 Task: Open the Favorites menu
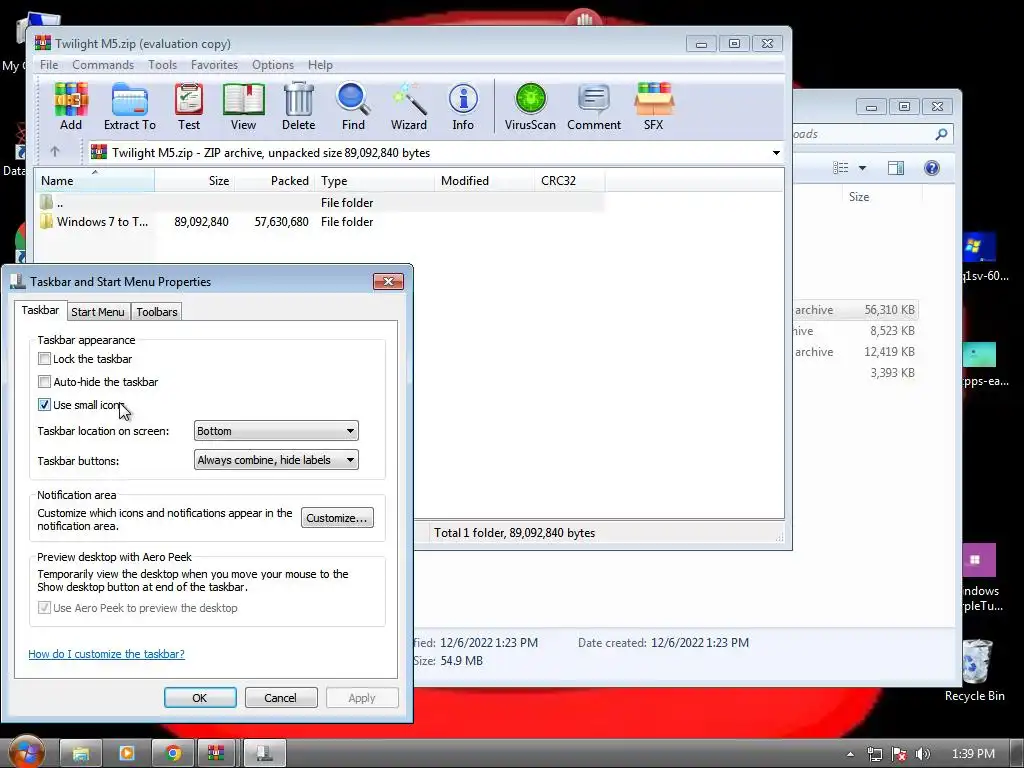[214, 65]
